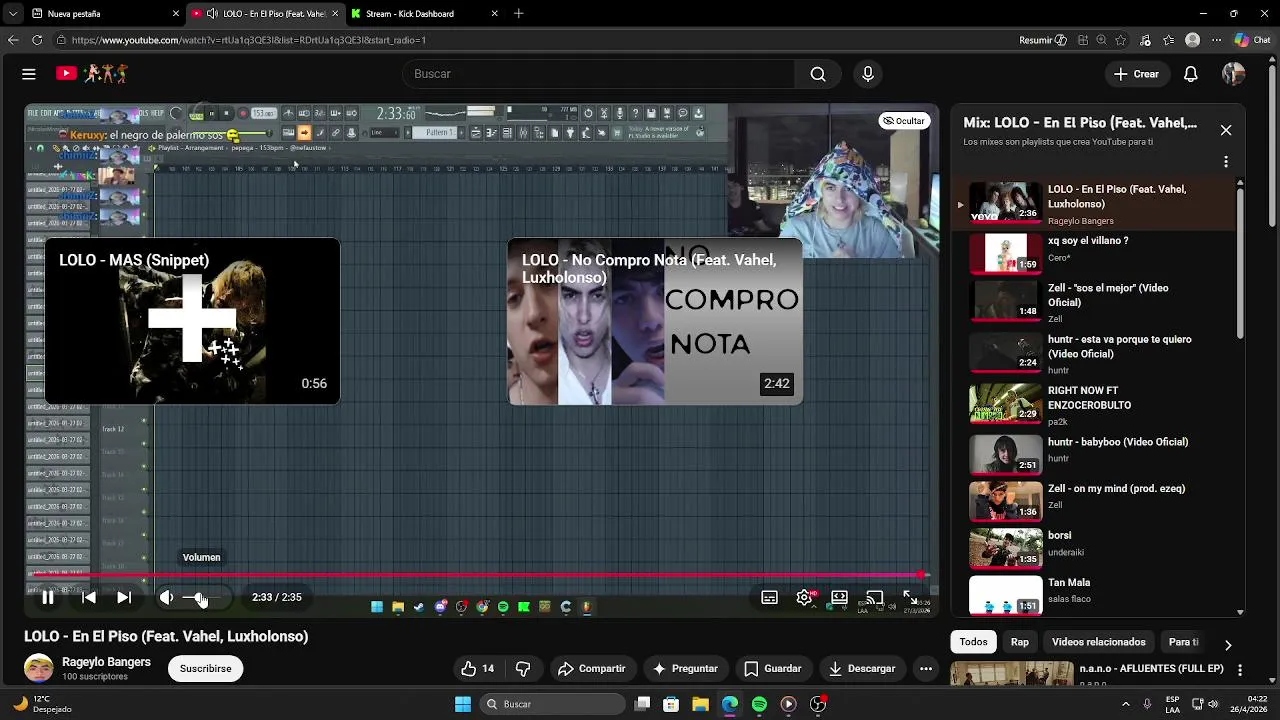Select 'Zell - on my mind (prod. ezeq)'
The image size is (1280, 720).
1095,502
